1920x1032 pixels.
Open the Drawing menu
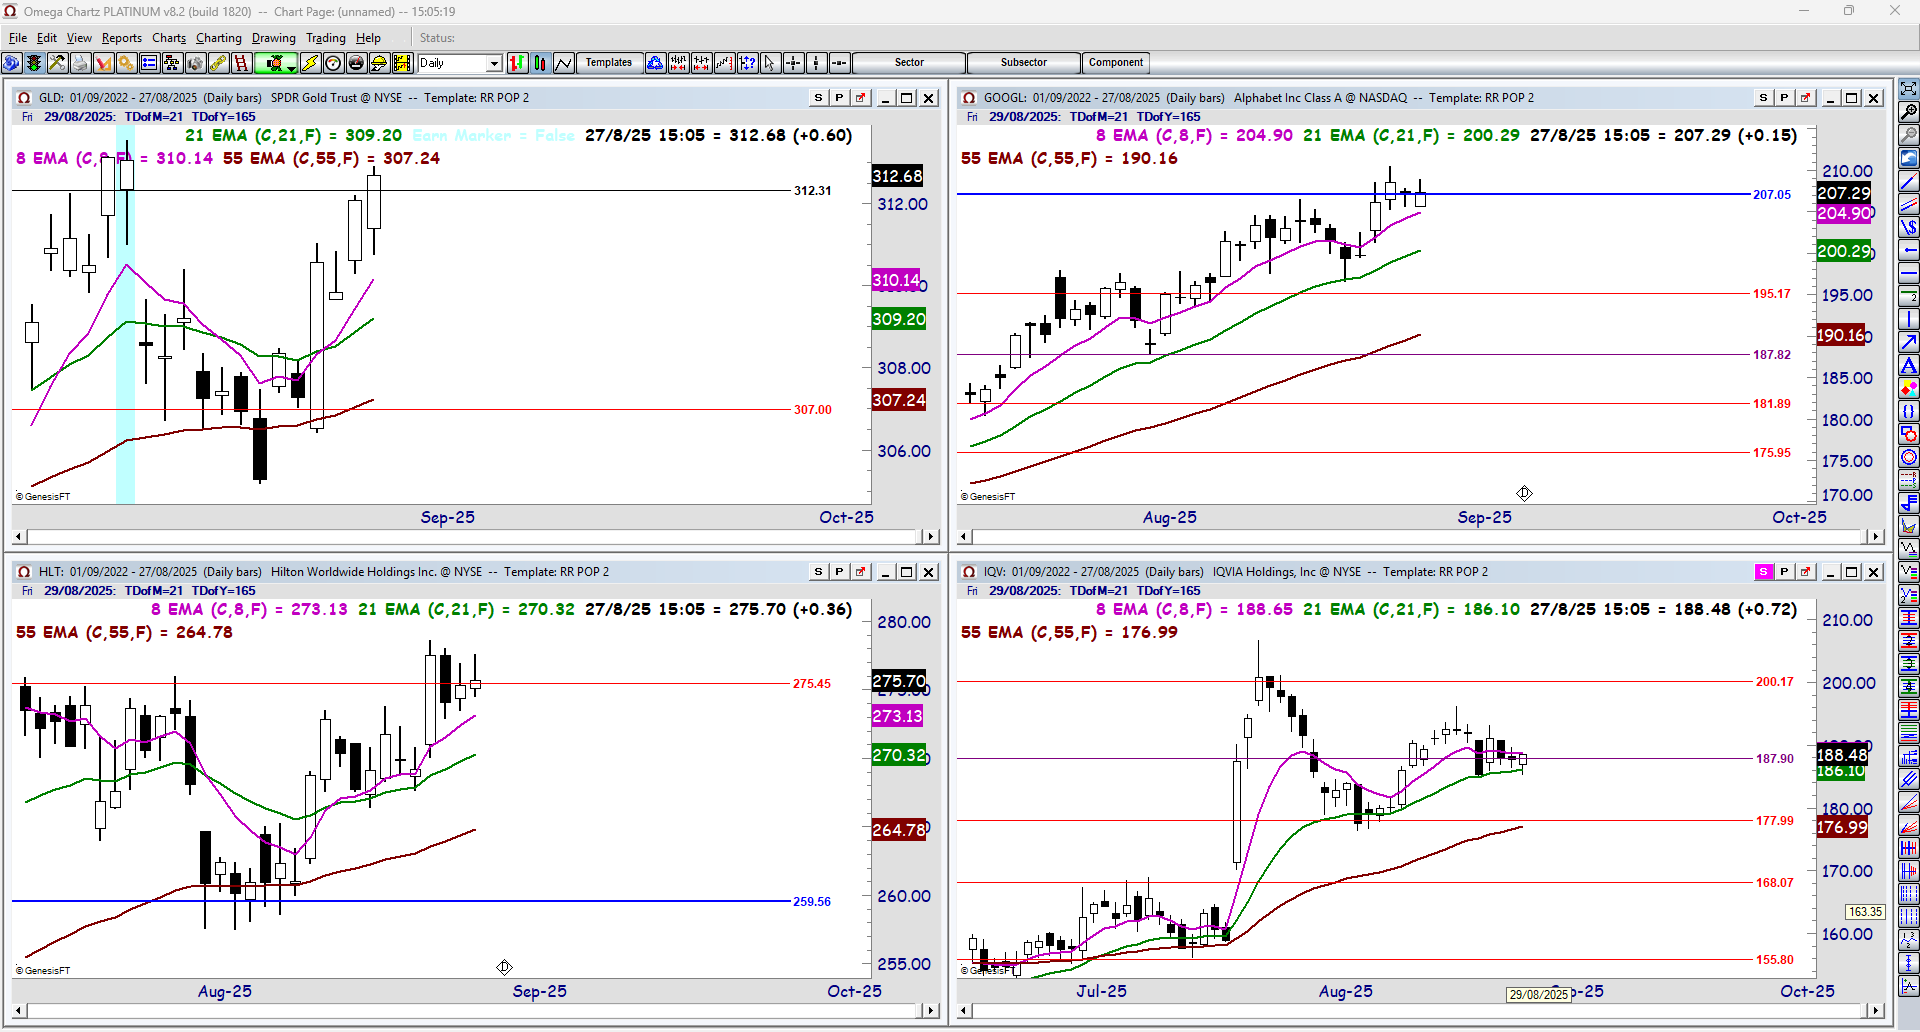click(274, 38)
